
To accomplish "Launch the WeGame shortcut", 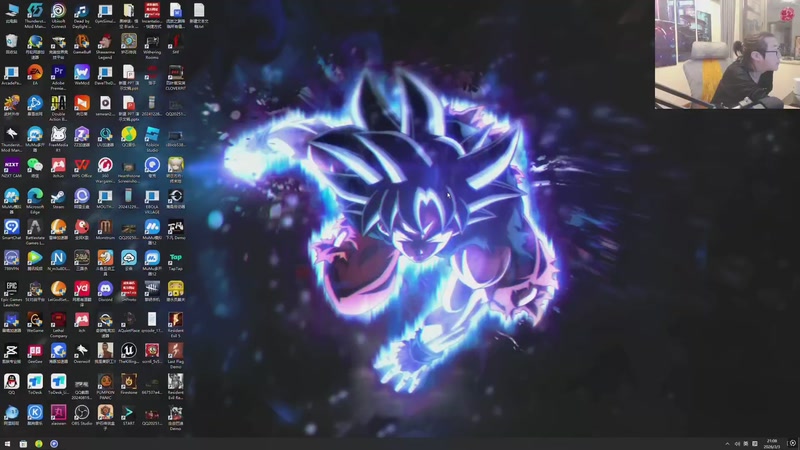I will click(35, 322).
